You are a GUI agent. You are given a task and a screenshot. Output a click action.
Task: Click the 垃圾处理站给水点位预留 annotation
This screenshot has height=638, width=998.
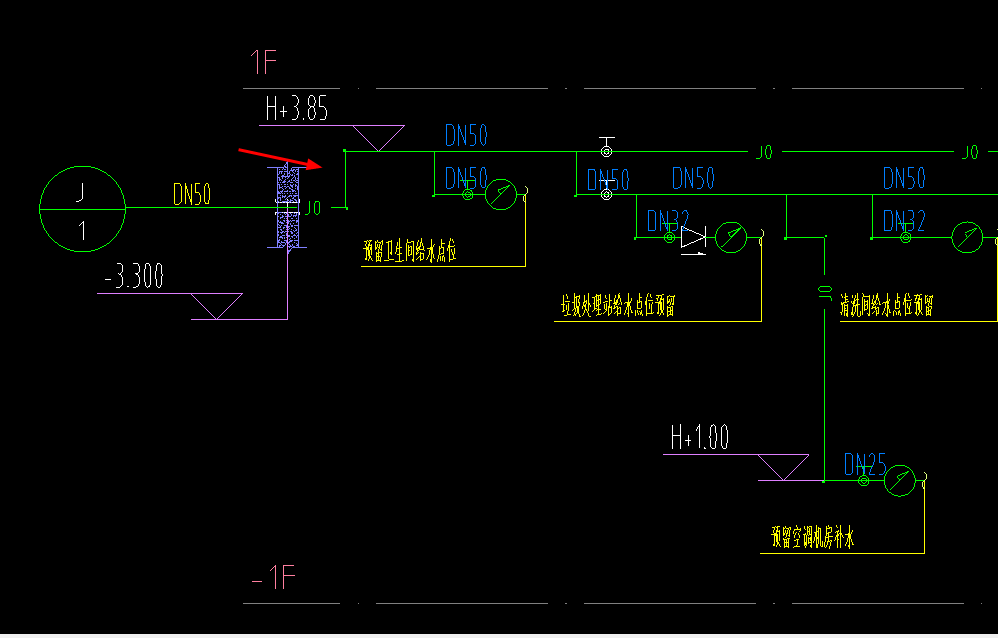point(617,305)
